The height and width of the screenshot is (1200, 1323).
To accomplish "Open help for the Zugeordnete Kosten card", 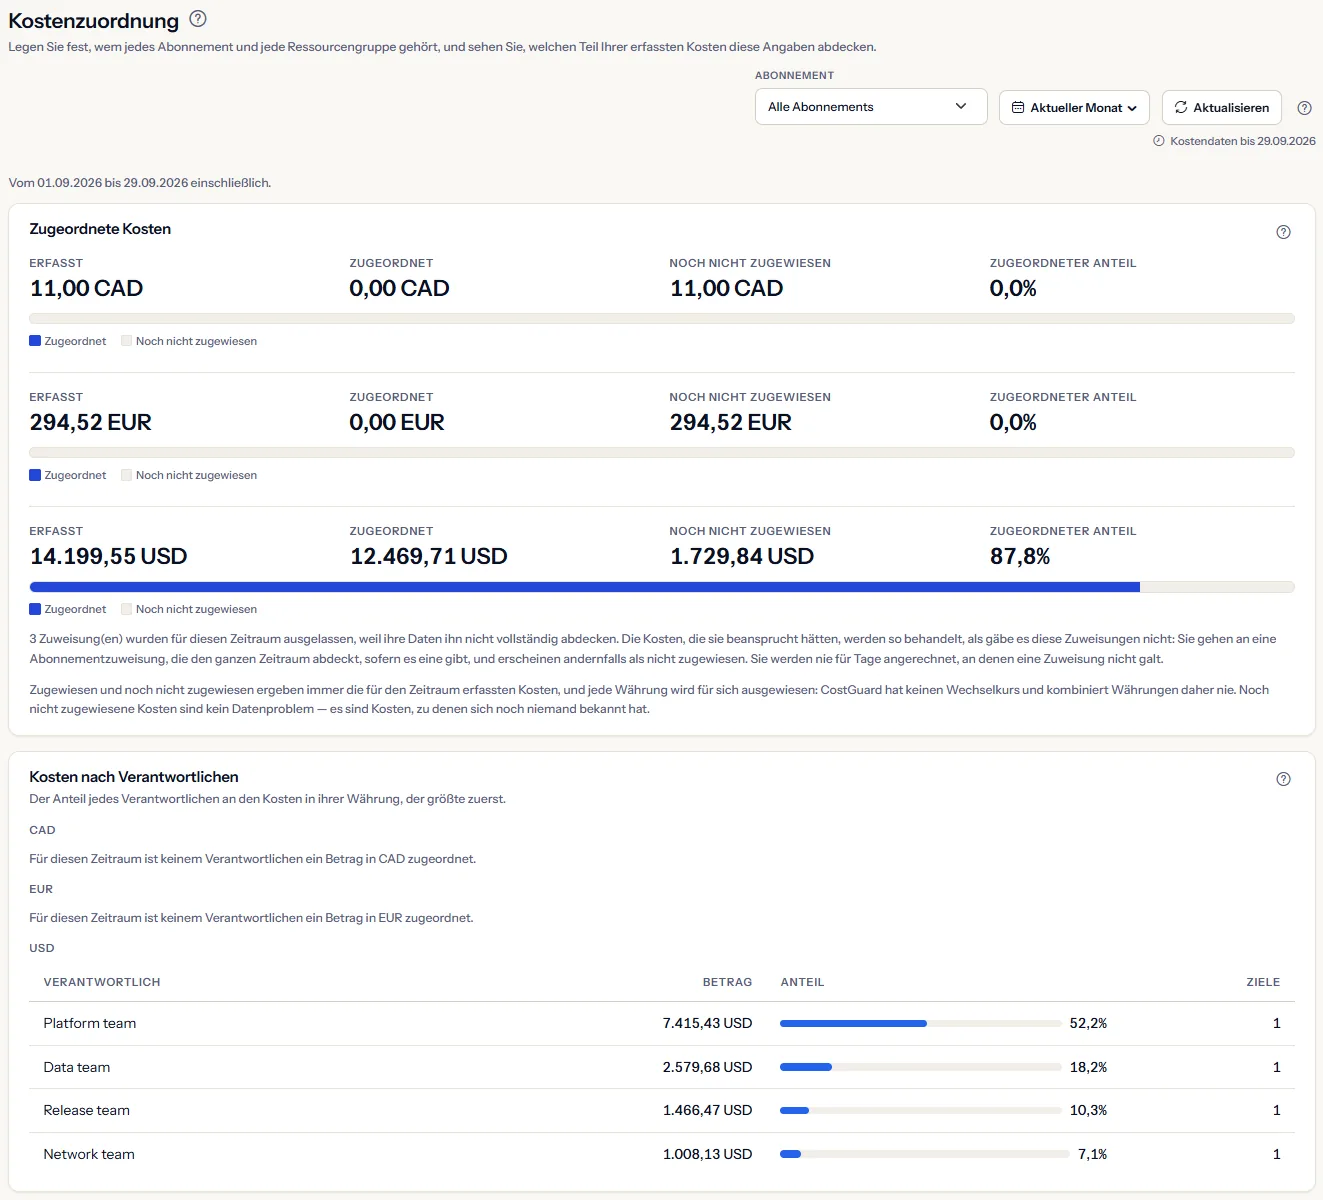I will click(1284, 232).
